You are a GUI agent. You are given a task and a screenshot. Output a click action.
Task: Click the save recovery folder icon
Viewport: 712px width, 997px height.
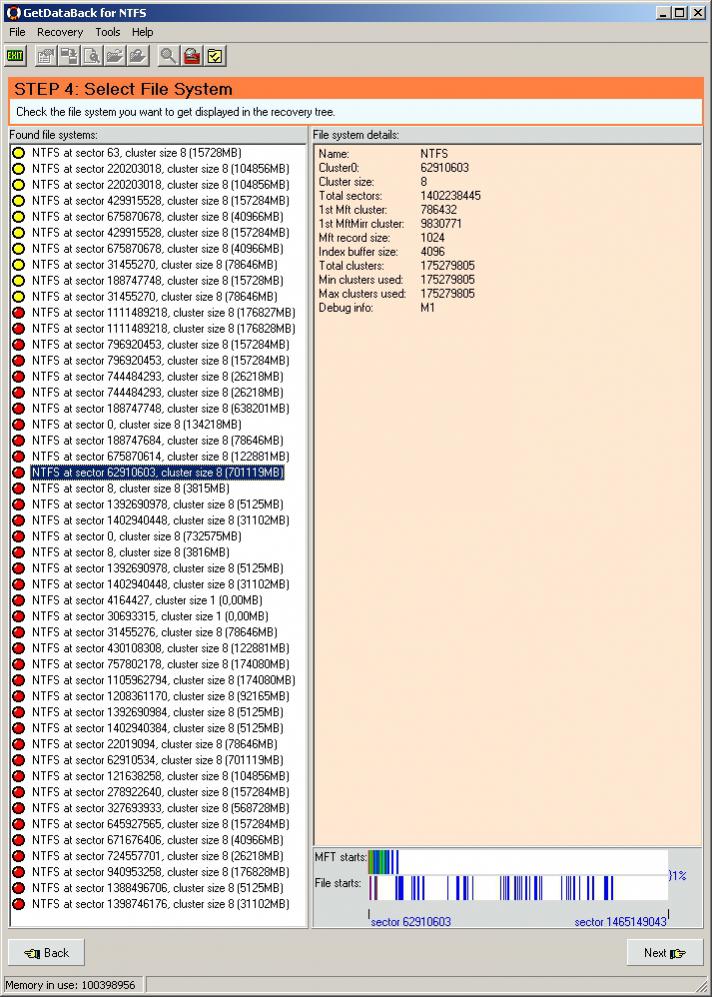click(x=138, y=56)
